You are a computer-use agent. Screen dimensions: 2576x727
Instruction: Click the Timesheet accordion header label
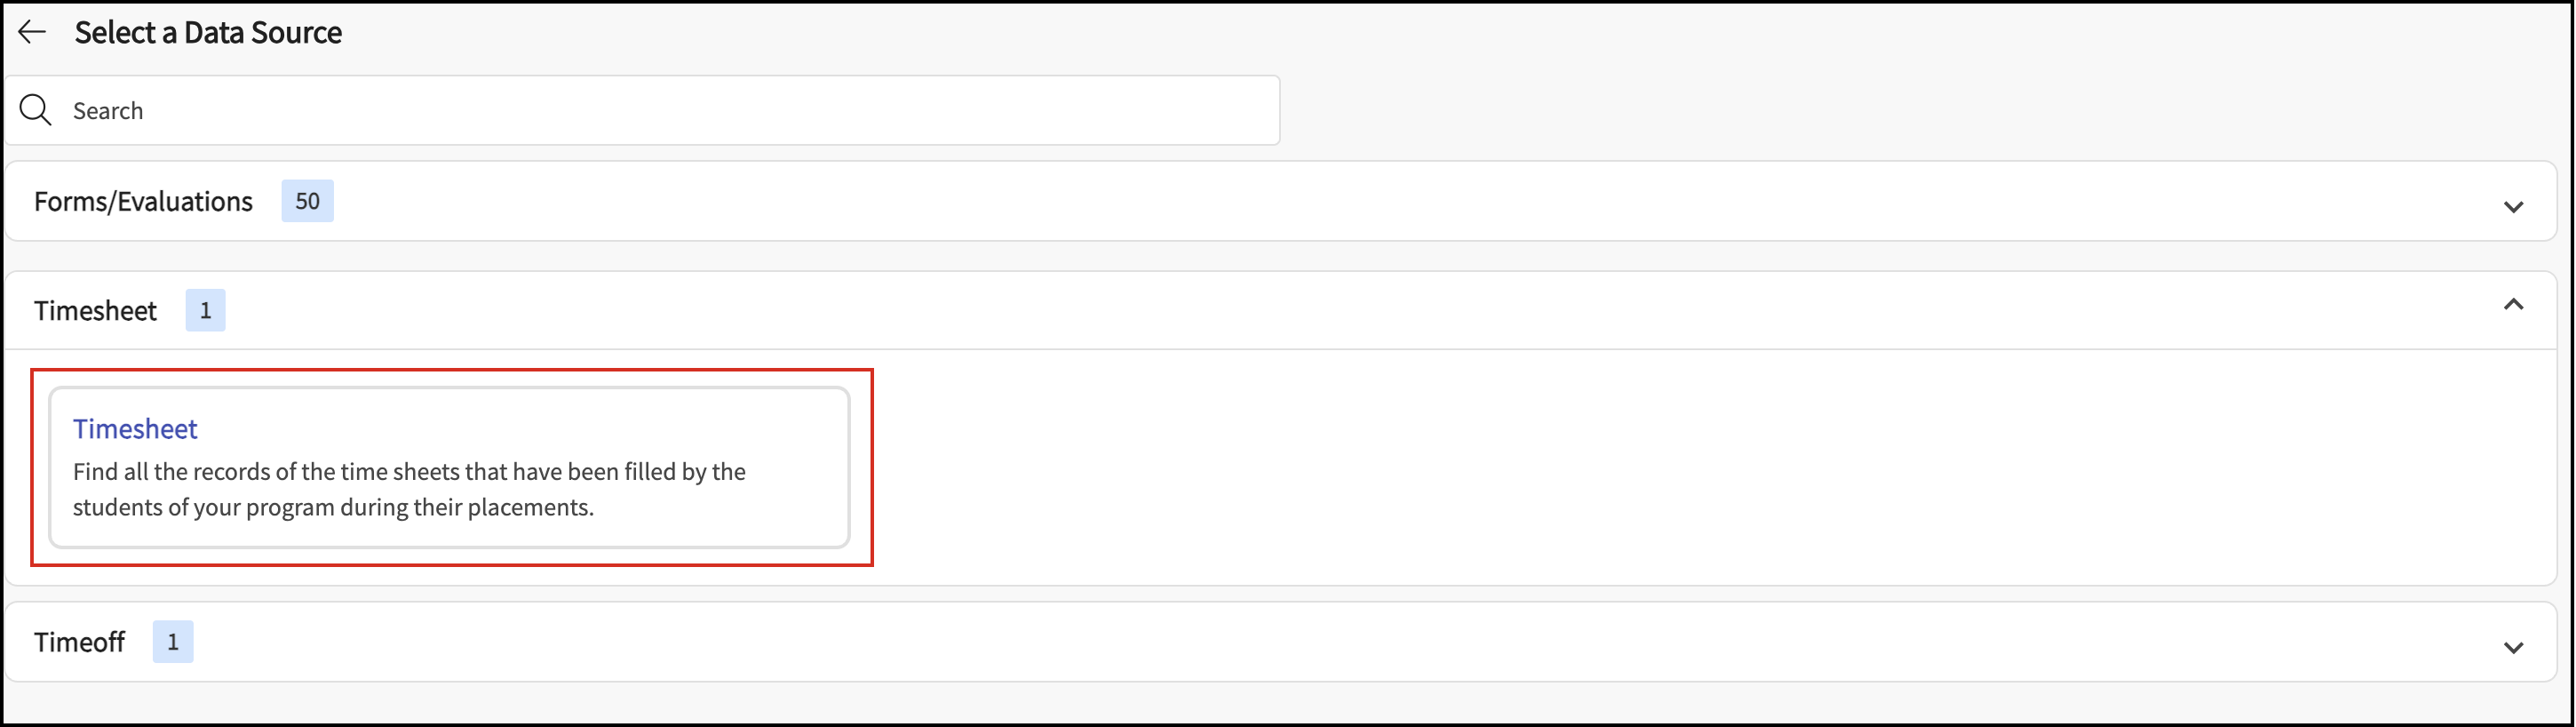click(x=95, y=311)
